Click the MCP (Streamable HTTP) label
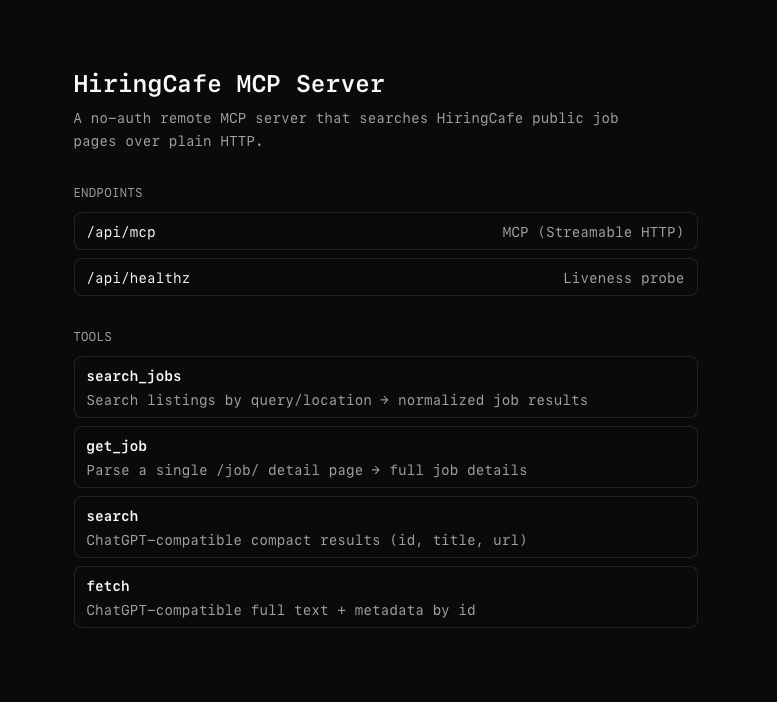This screenshot has width=777, height=702. tap(593, 232)
